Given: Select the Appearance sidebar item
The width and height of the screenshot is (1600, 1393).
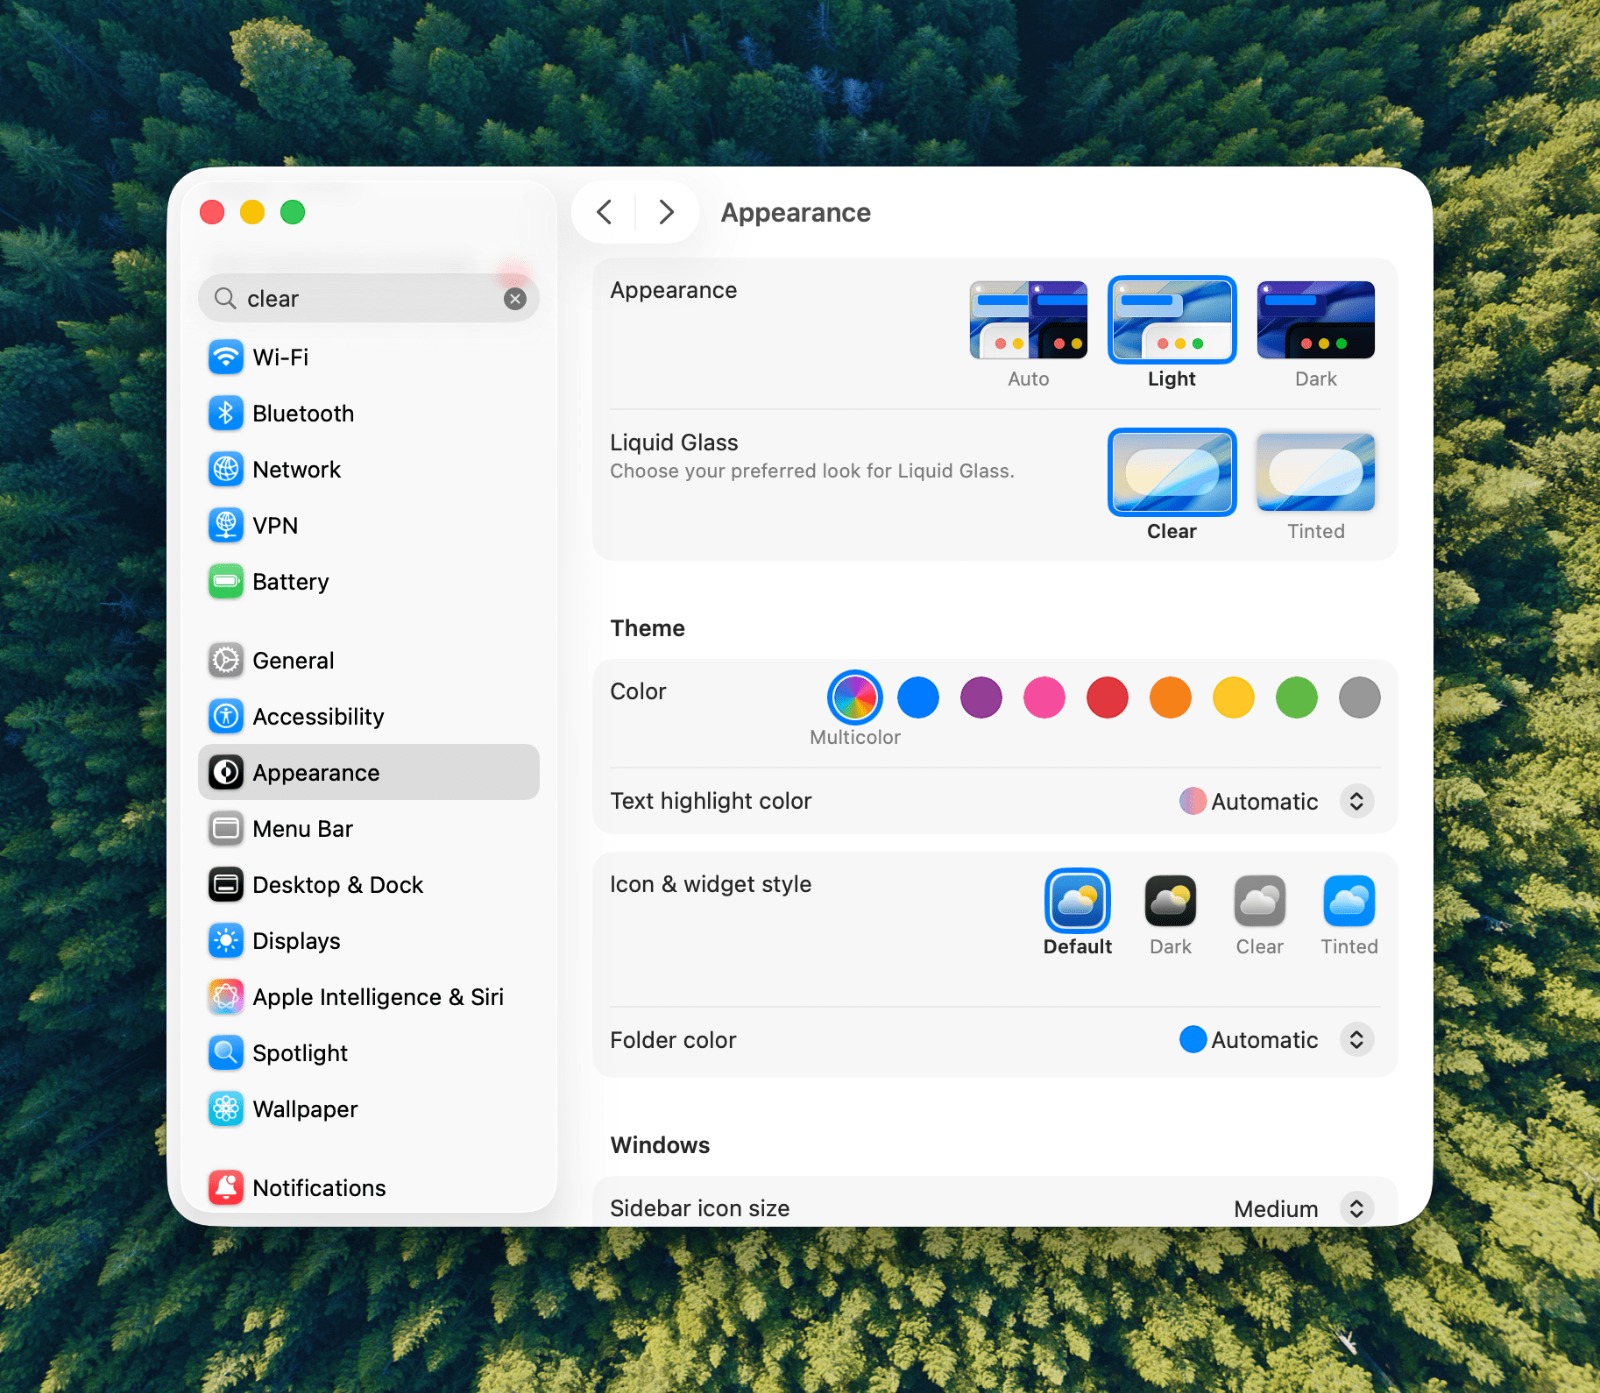Looking at the screenshot, I should pos(316,772).
